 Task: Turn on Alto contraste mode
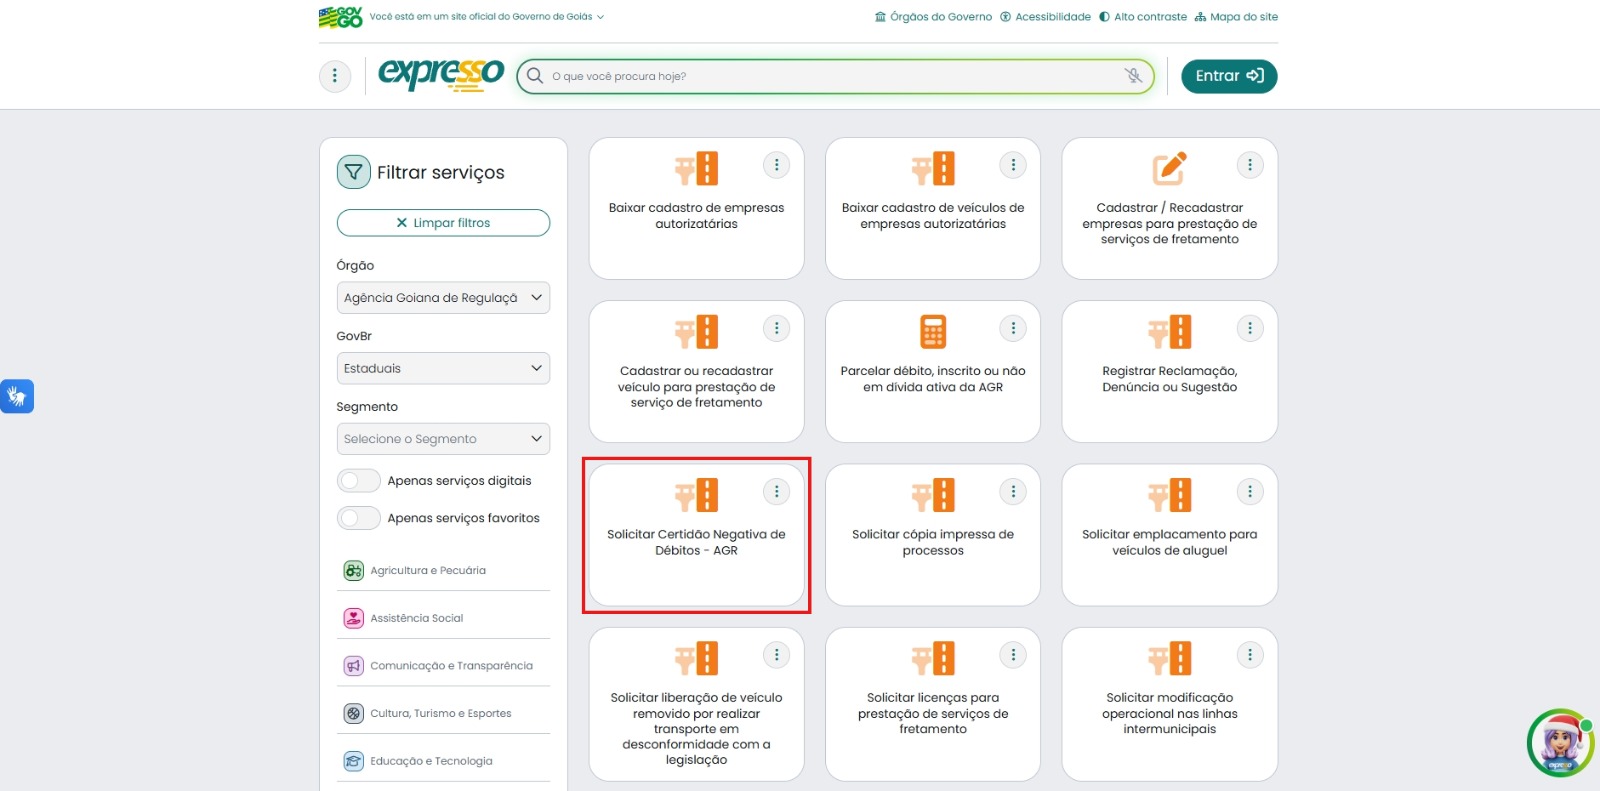[1143, 17]
